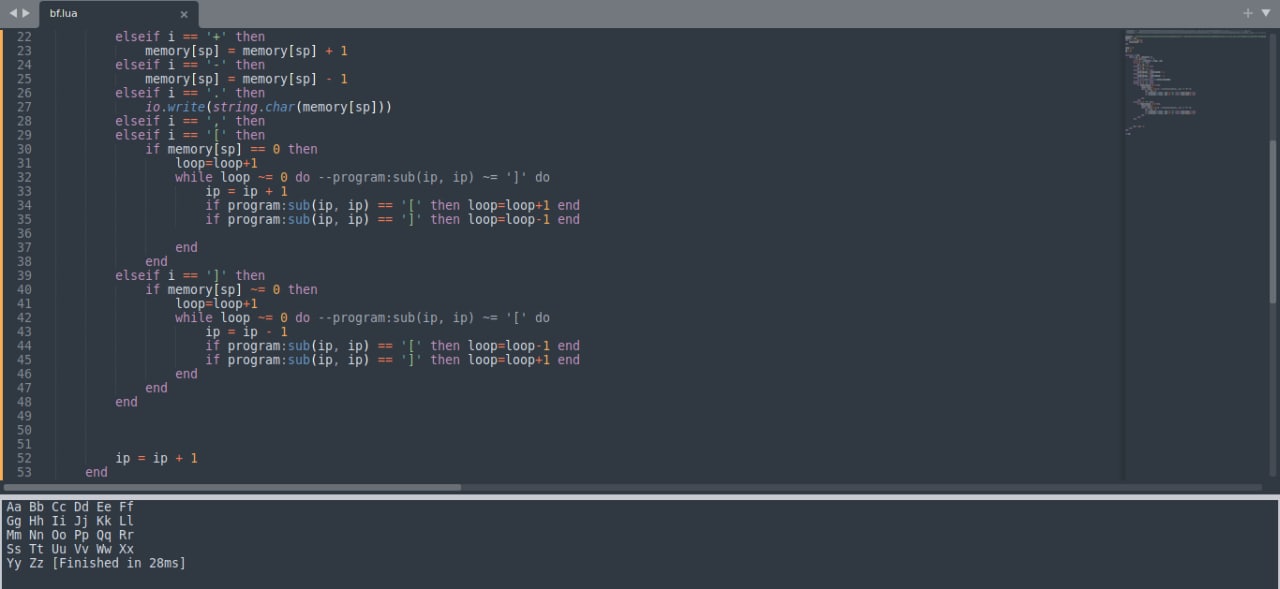This screenshot has width=1280, height=589.
Task: Close the bf.lua tab
Action: 183,14
